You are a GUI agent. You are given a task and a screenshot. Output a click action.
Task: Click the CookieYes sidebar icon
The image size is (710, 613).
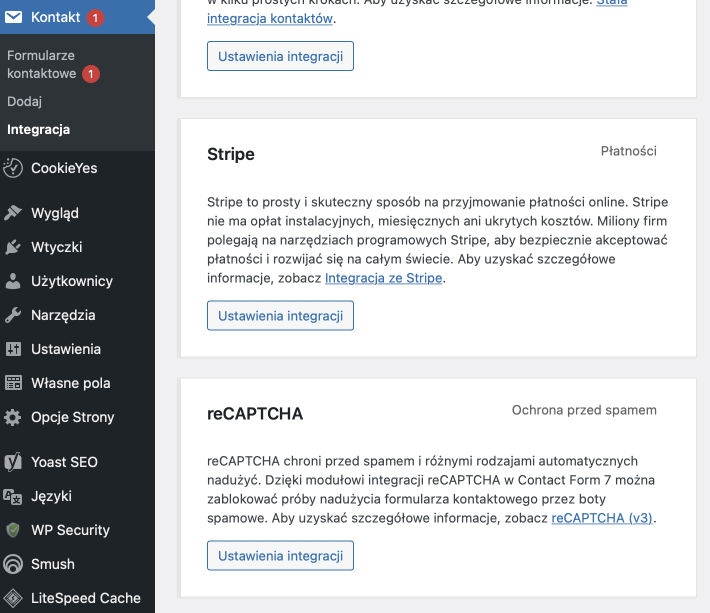(x=13, y=168)
